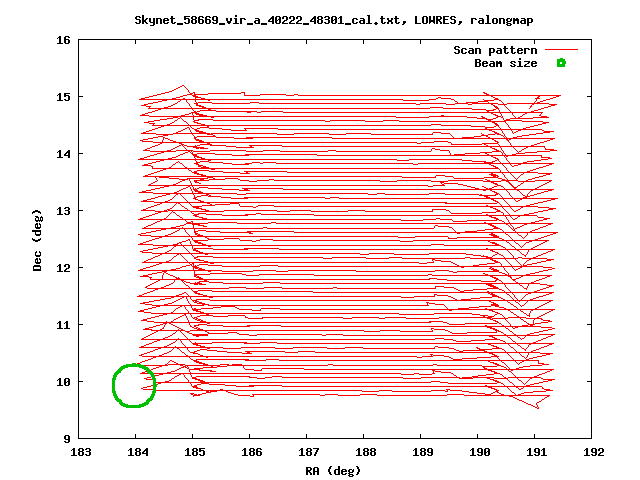Click the Dec axis value 11
Screen dimensions: 640x480
click(x=63, y=325)
